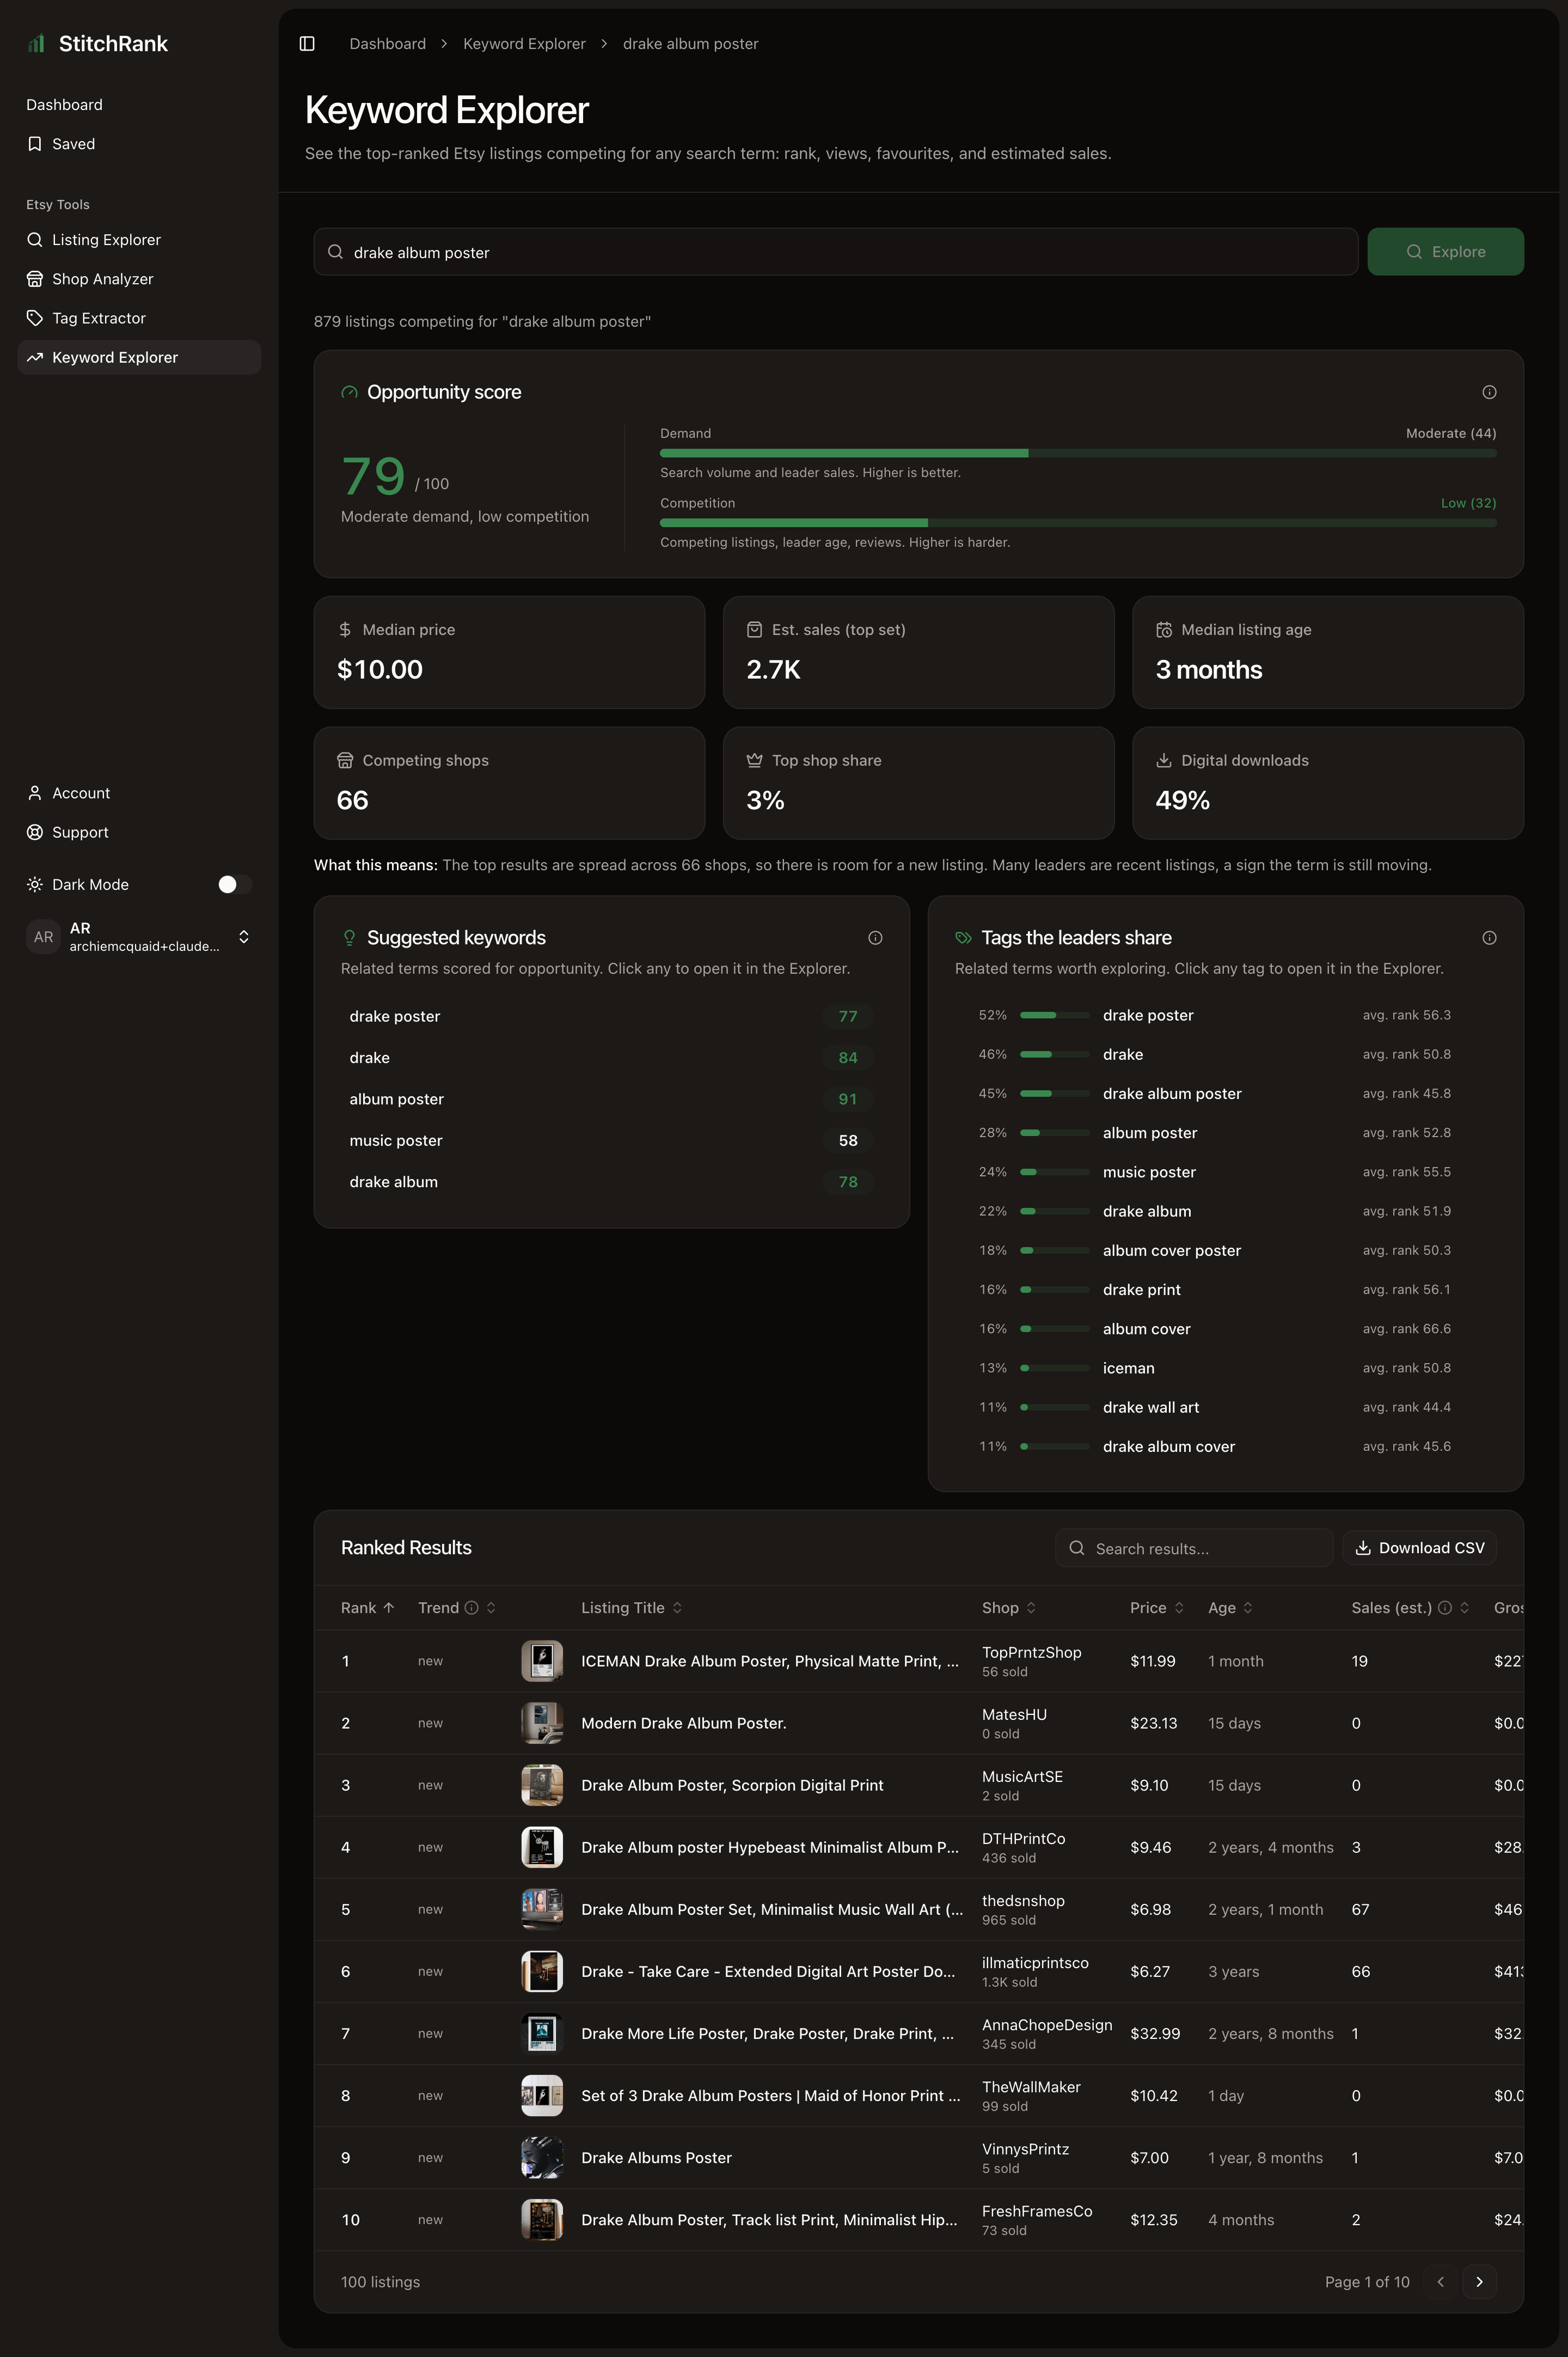Select Keyword Explorer in sidebar

pyautogui.click(x=139, y=357)
